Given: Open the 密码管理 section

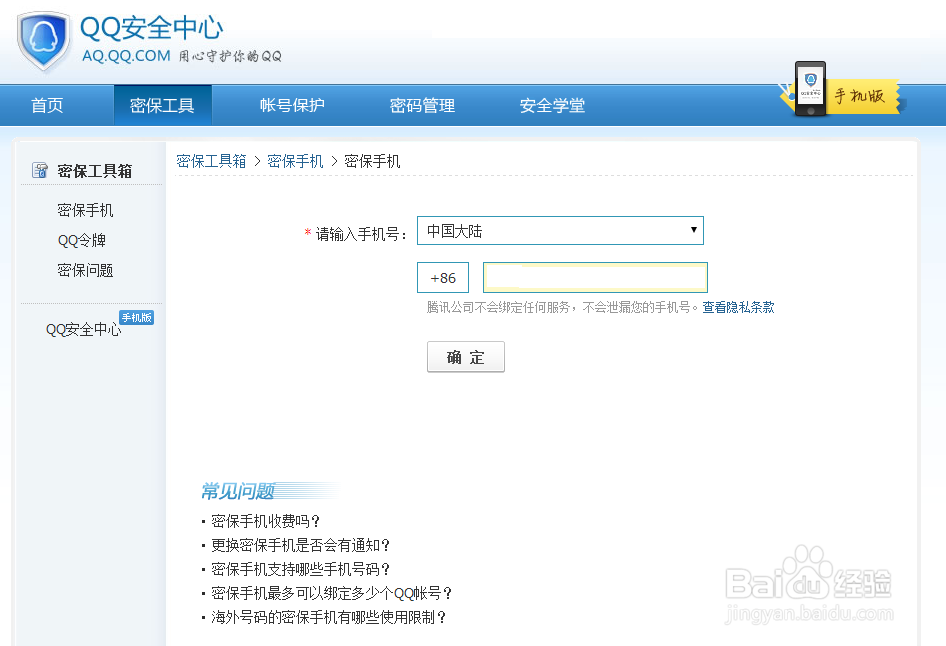Looking at the screenshot, I should coord(422,104).
